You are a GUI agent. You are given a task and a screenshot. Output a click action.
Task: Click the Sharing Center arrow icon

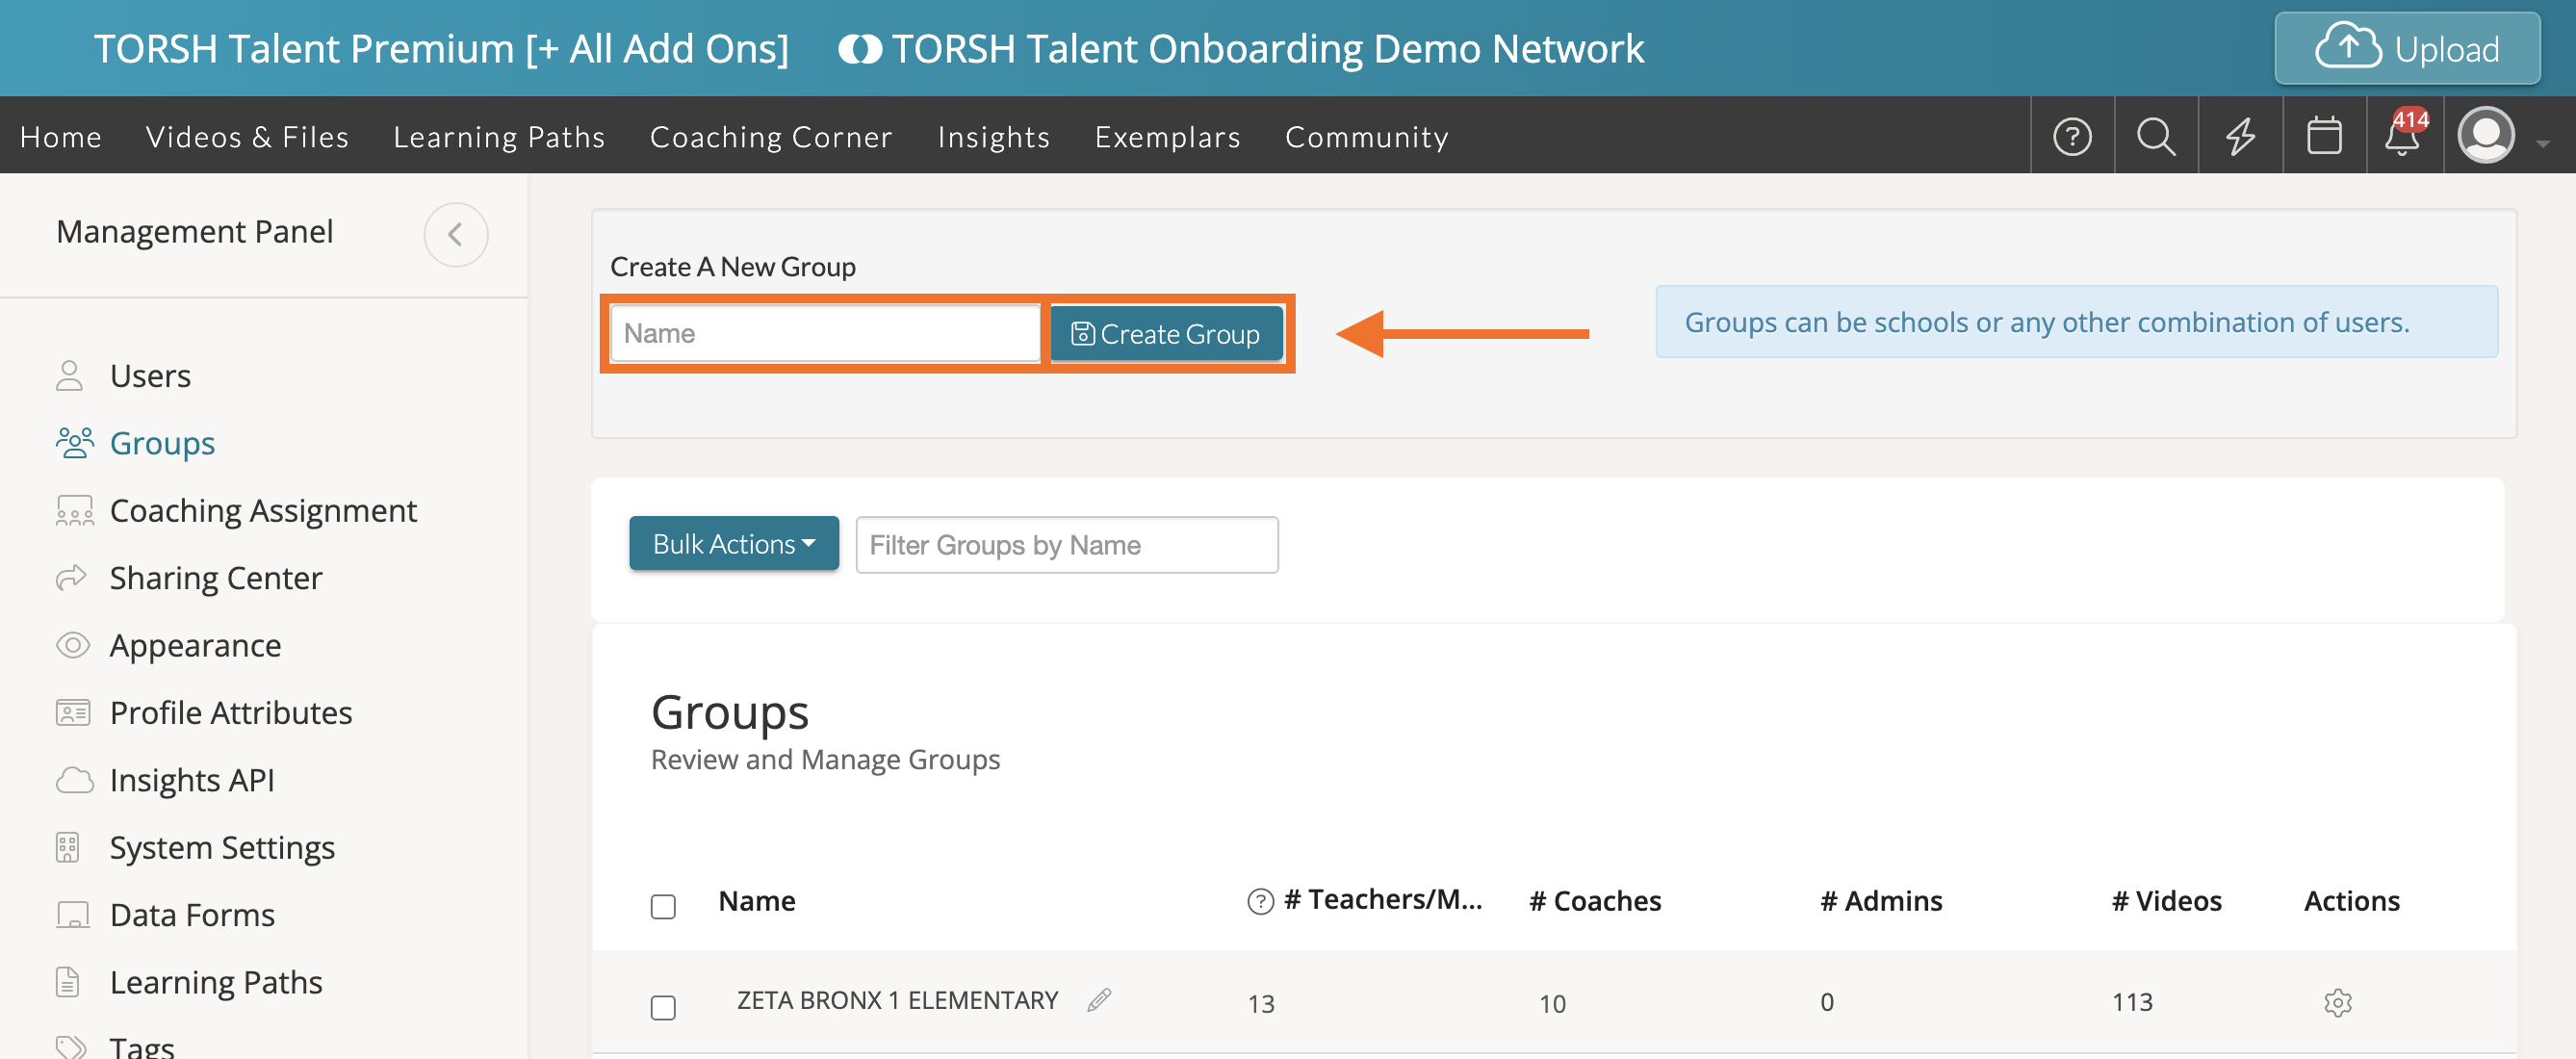(71, 577)
